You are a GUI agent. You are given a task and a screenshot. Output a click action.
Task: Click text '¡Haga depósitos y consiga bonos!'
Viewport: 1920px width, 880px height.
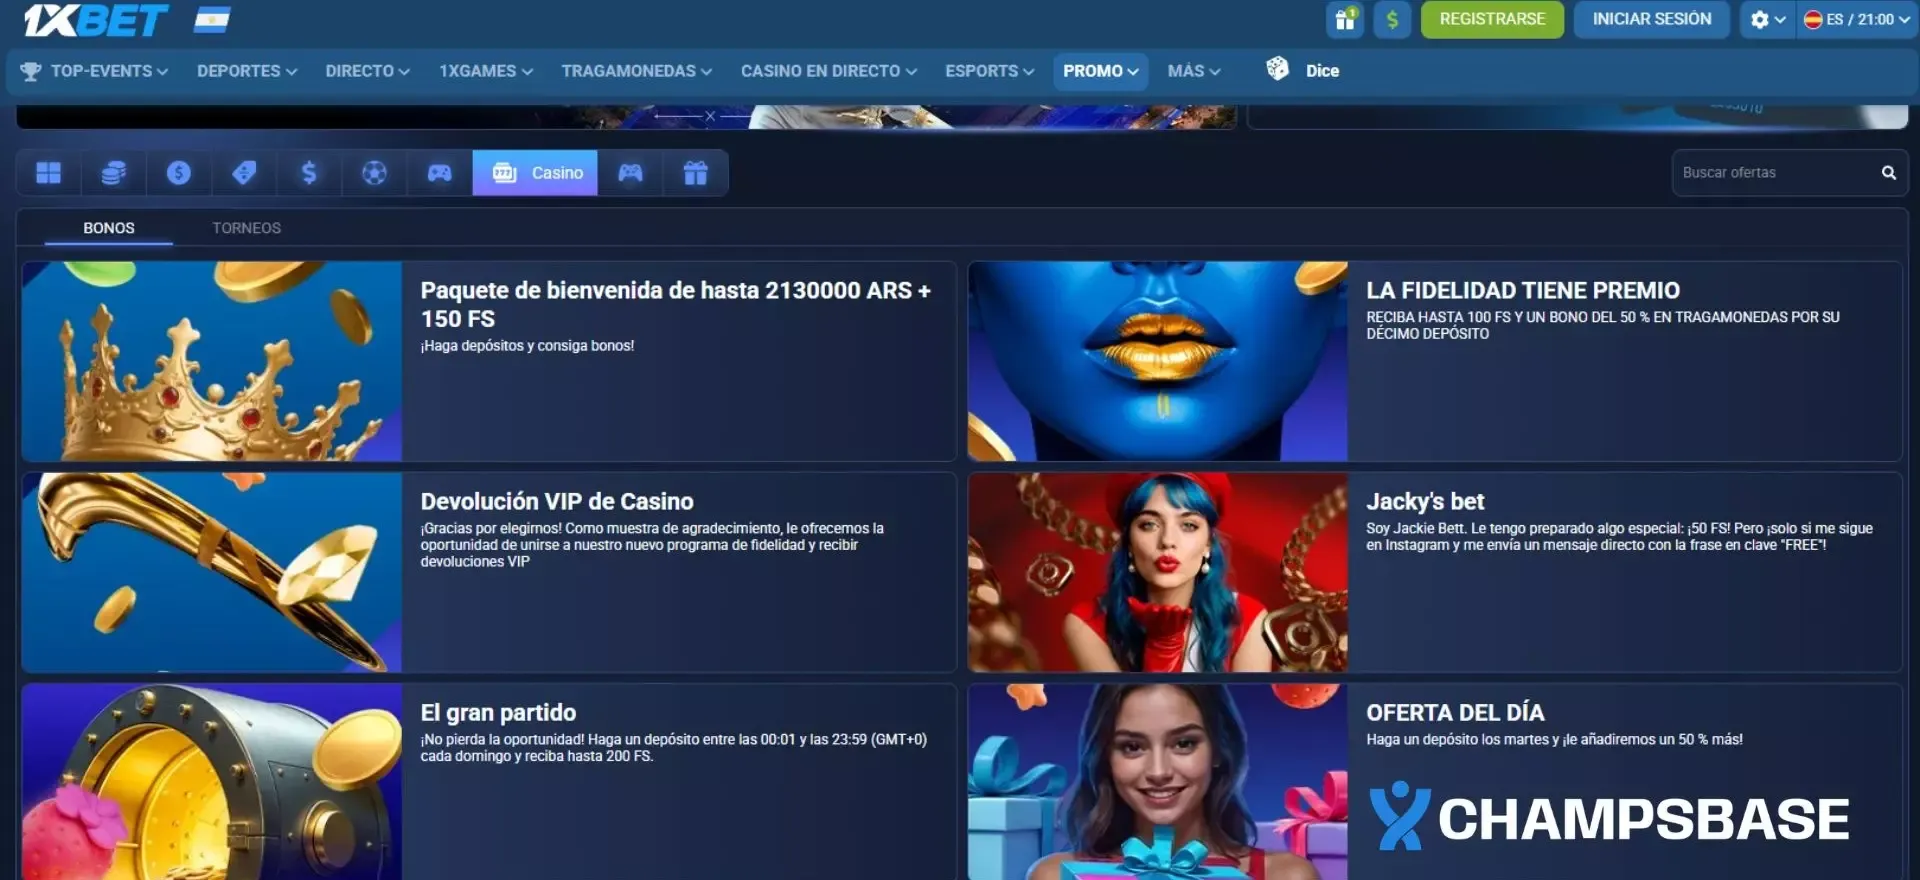coord(527,346)
